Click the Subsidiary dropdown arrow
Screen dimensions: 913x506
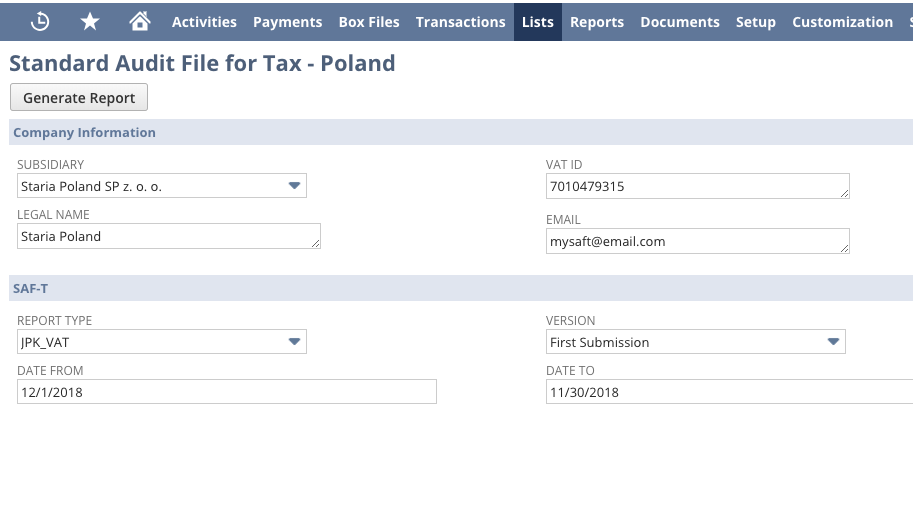pos(294,186)
